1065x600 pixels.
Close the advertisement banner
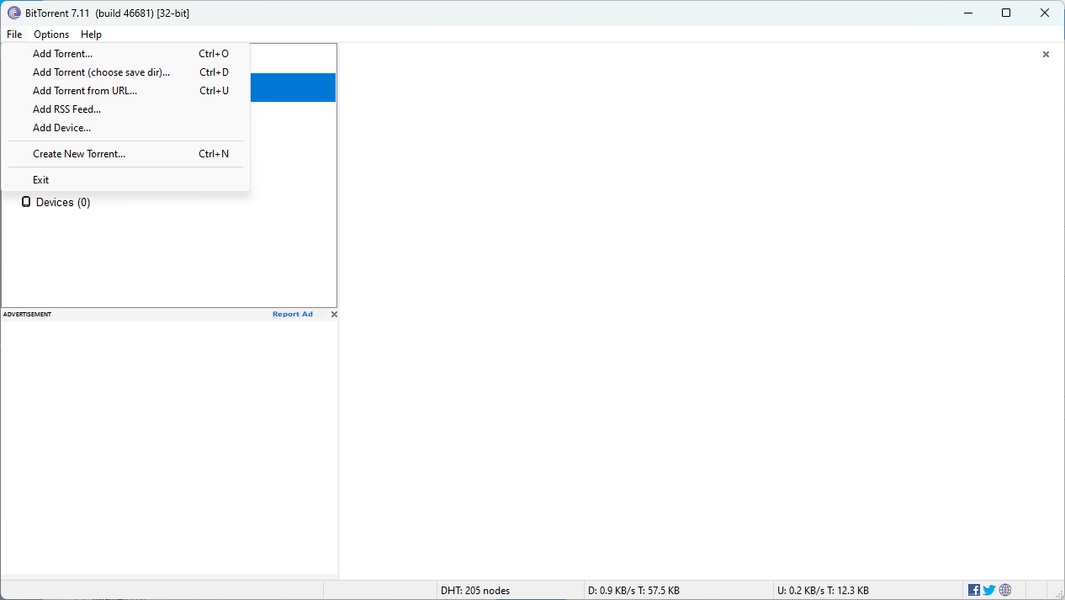coord(334,313)
